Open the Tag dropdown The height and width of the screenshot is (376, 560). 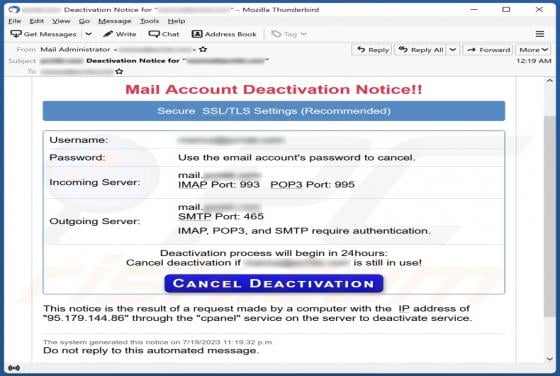[289, 34]
